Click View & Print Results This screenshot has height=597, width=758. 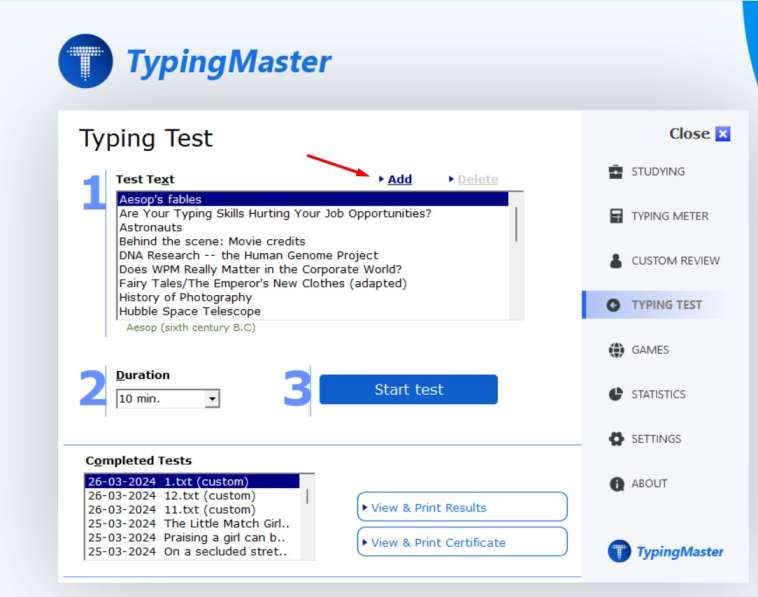462,507
